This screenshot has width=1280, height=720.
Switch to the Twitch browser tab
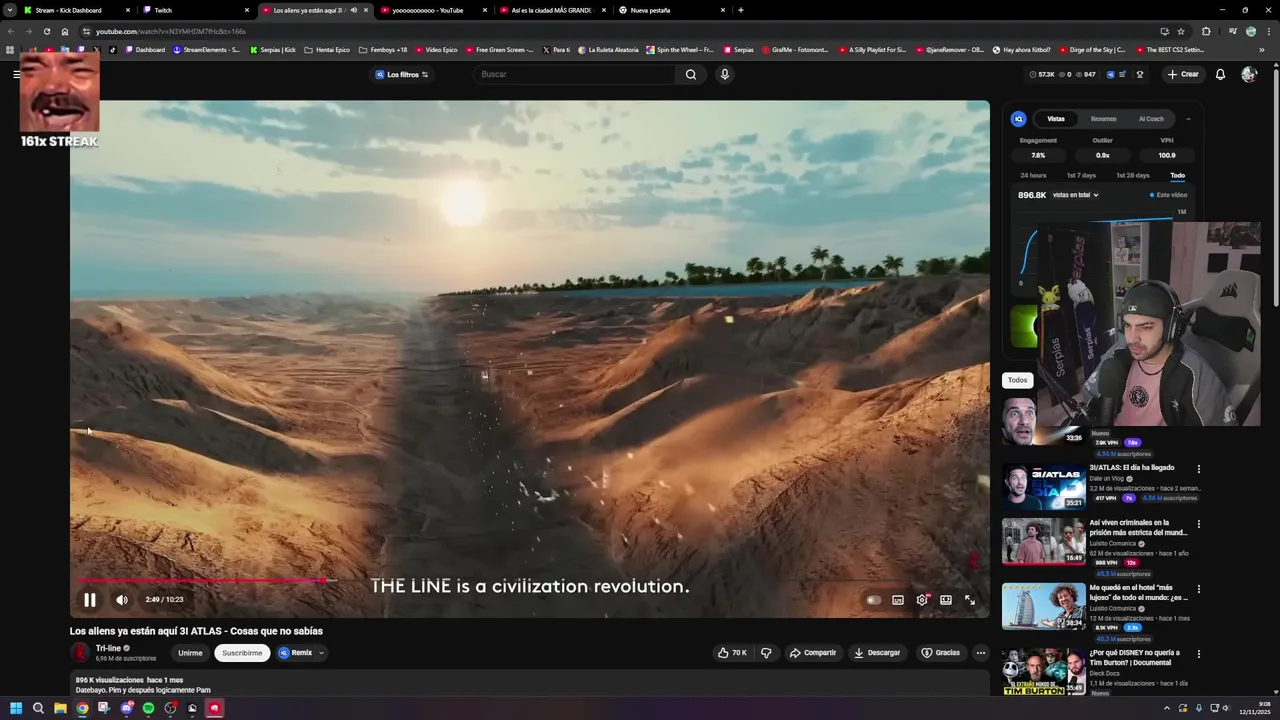[196, 10]
